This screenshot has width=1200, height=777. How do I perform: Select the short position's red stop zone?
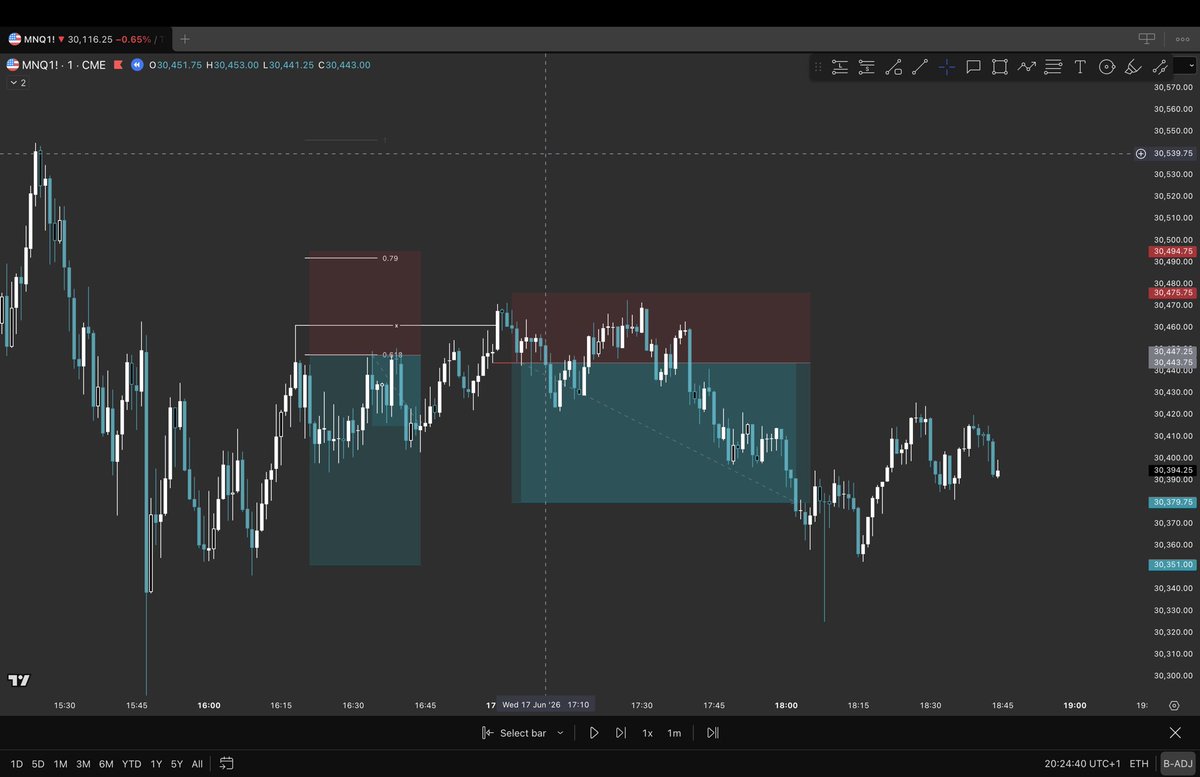tap(660, 328)
